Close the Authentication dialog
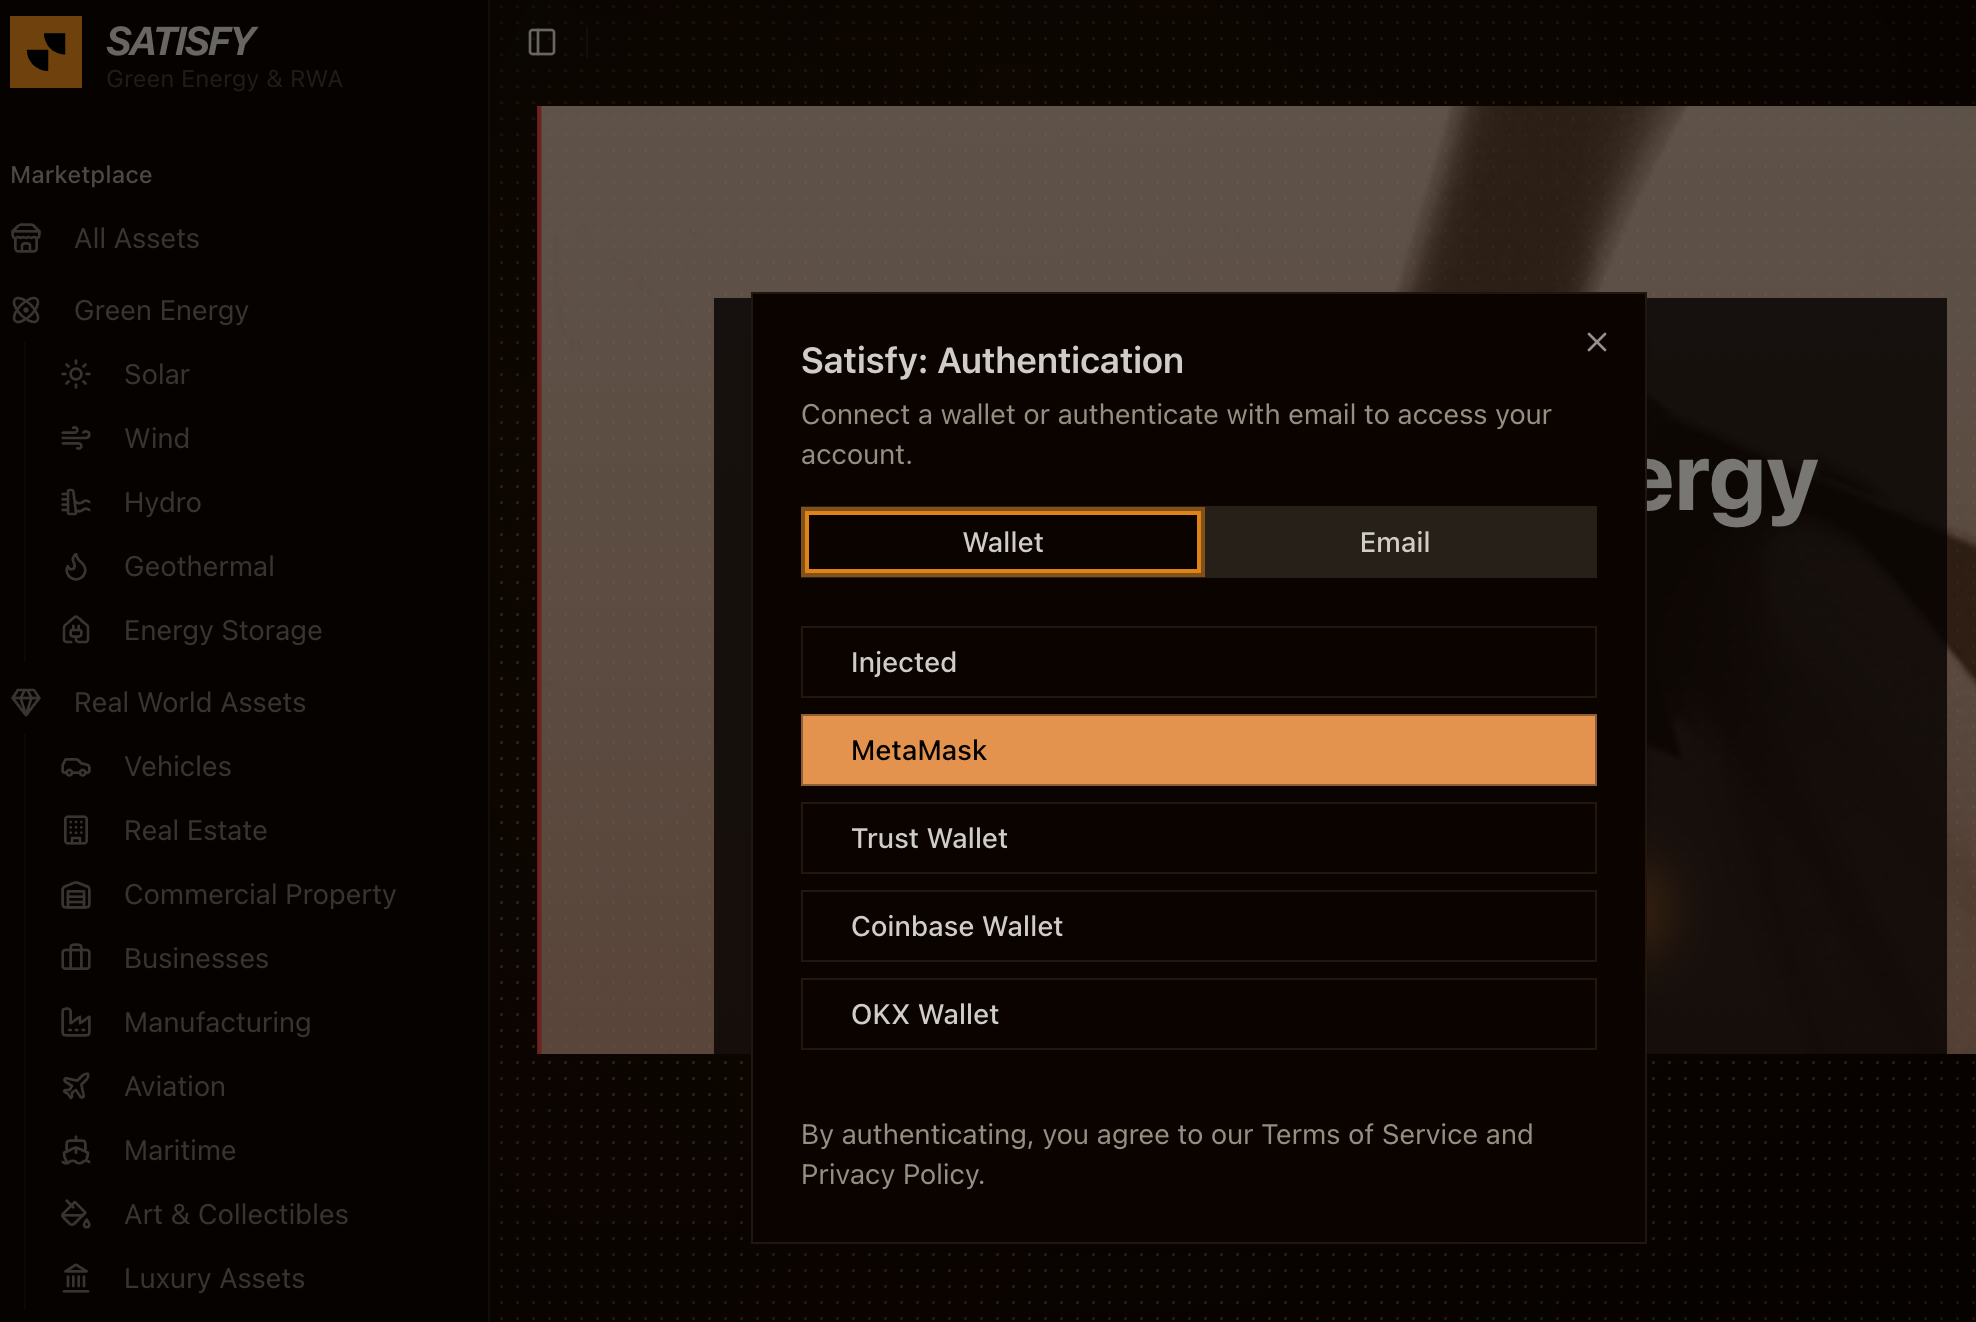The height and width of the screenshot is (1322, 1976). (1596, 342)
